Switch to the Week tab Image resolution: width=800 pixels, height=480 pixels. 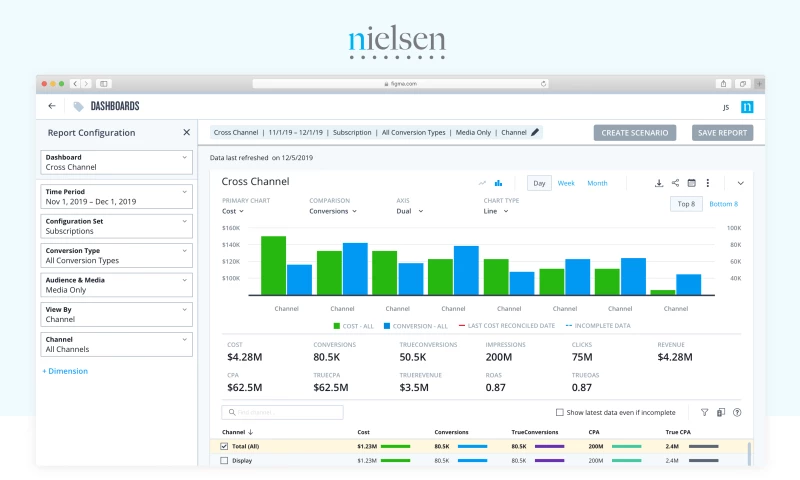[566, 183]
